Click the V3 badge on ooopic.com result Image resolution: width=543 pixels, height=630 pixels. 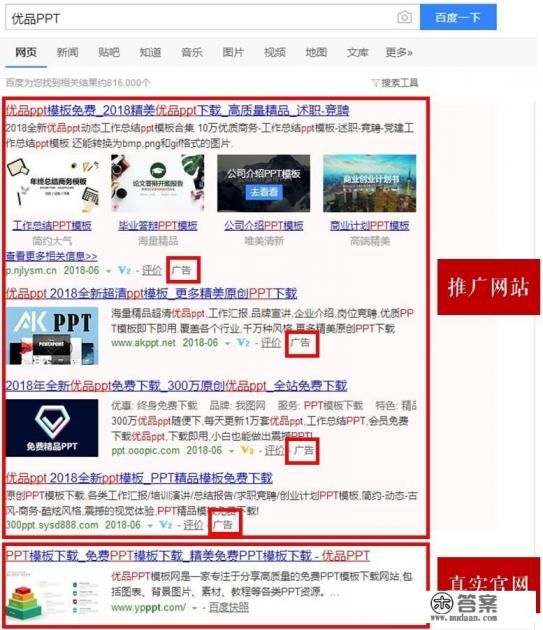[x=247, y=450]
